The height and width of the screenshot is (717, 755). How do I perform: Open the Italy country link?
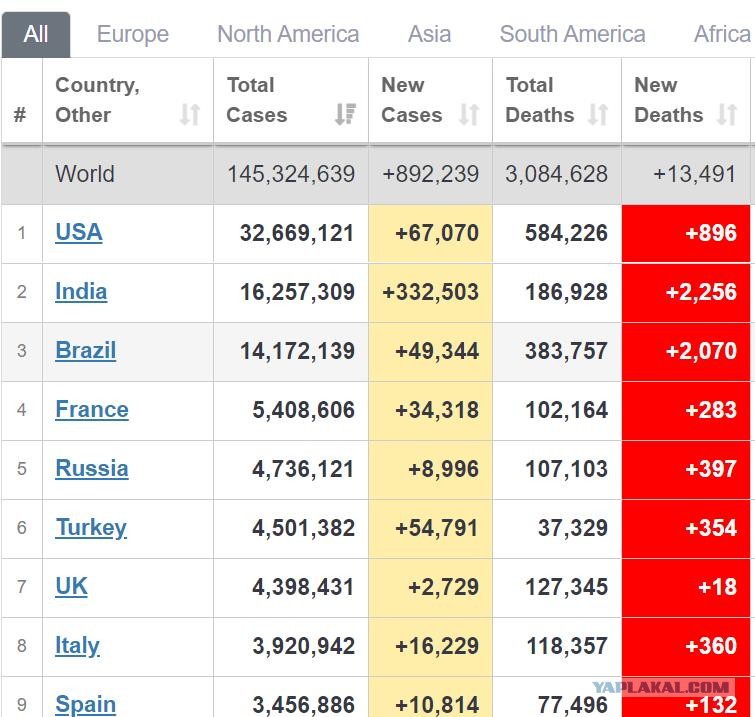(78, 645)
